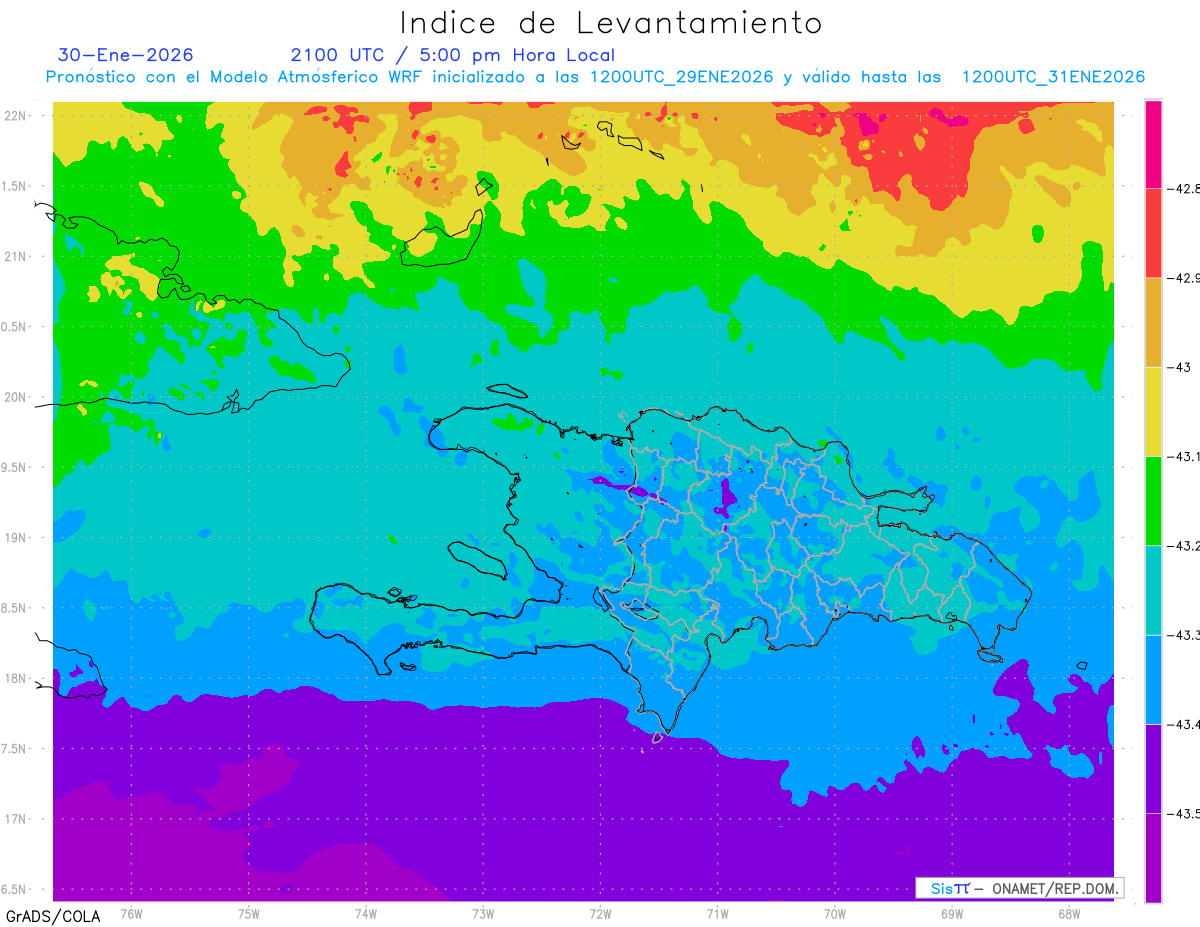Click the '68W' longitude label
1200x927 pixels.
coord(1069,913)
